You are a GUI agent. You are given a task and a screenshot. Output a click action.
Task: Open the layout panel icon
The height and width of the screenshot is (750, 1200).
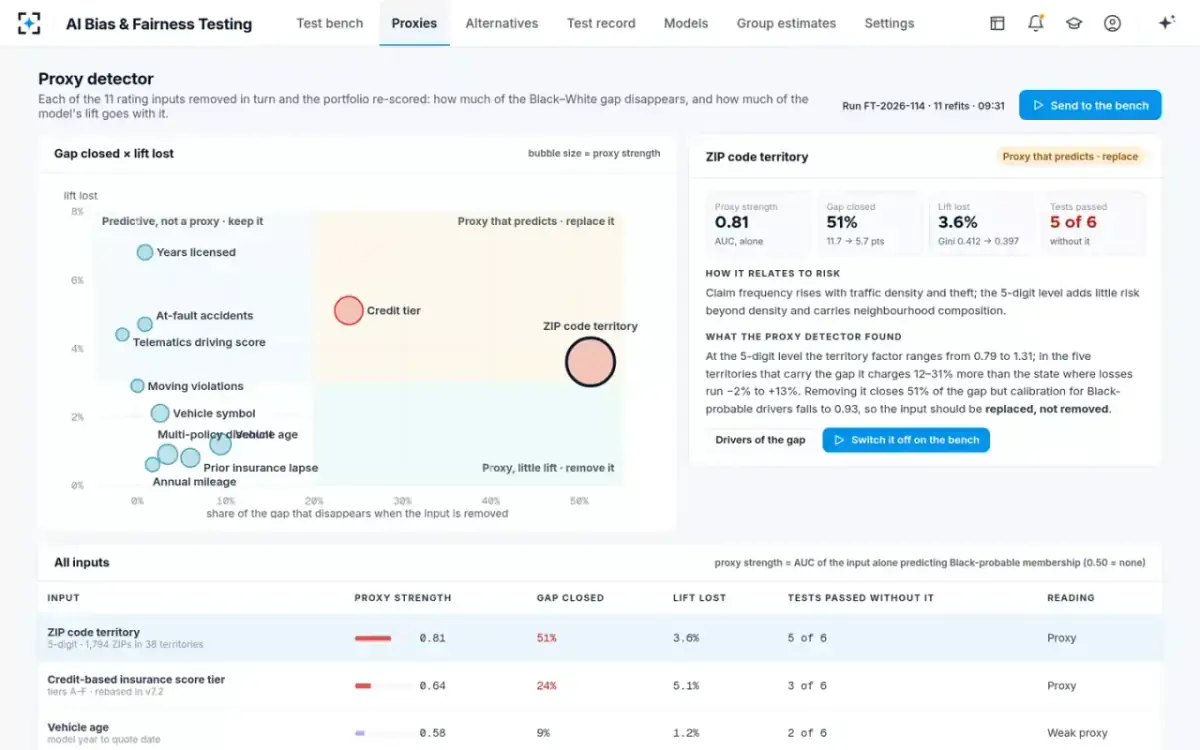pos(997,23)
